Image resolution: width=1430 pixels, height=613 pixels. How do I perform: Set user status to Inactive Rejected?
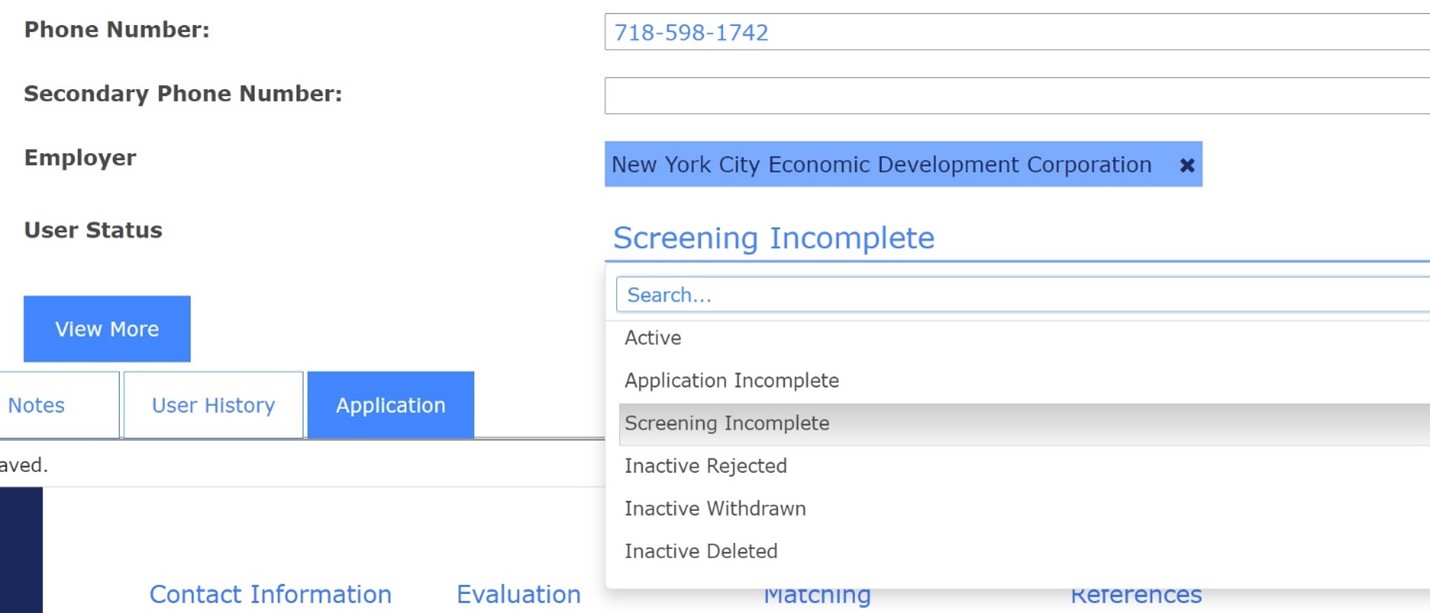tap(705, 466)
